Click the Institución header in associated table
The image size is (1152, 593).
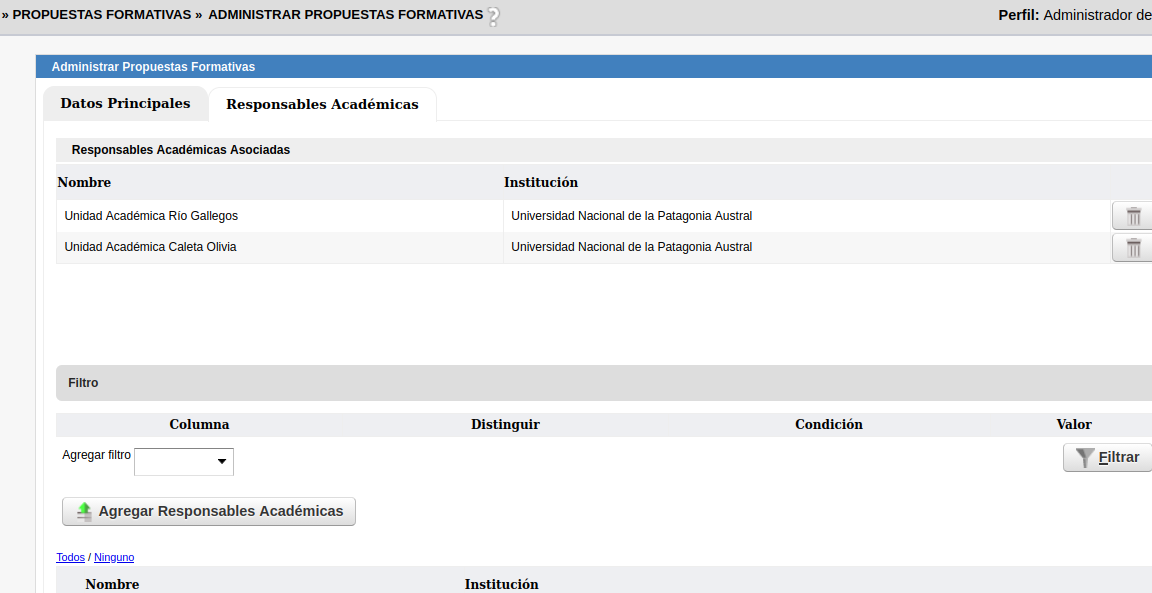541,182
